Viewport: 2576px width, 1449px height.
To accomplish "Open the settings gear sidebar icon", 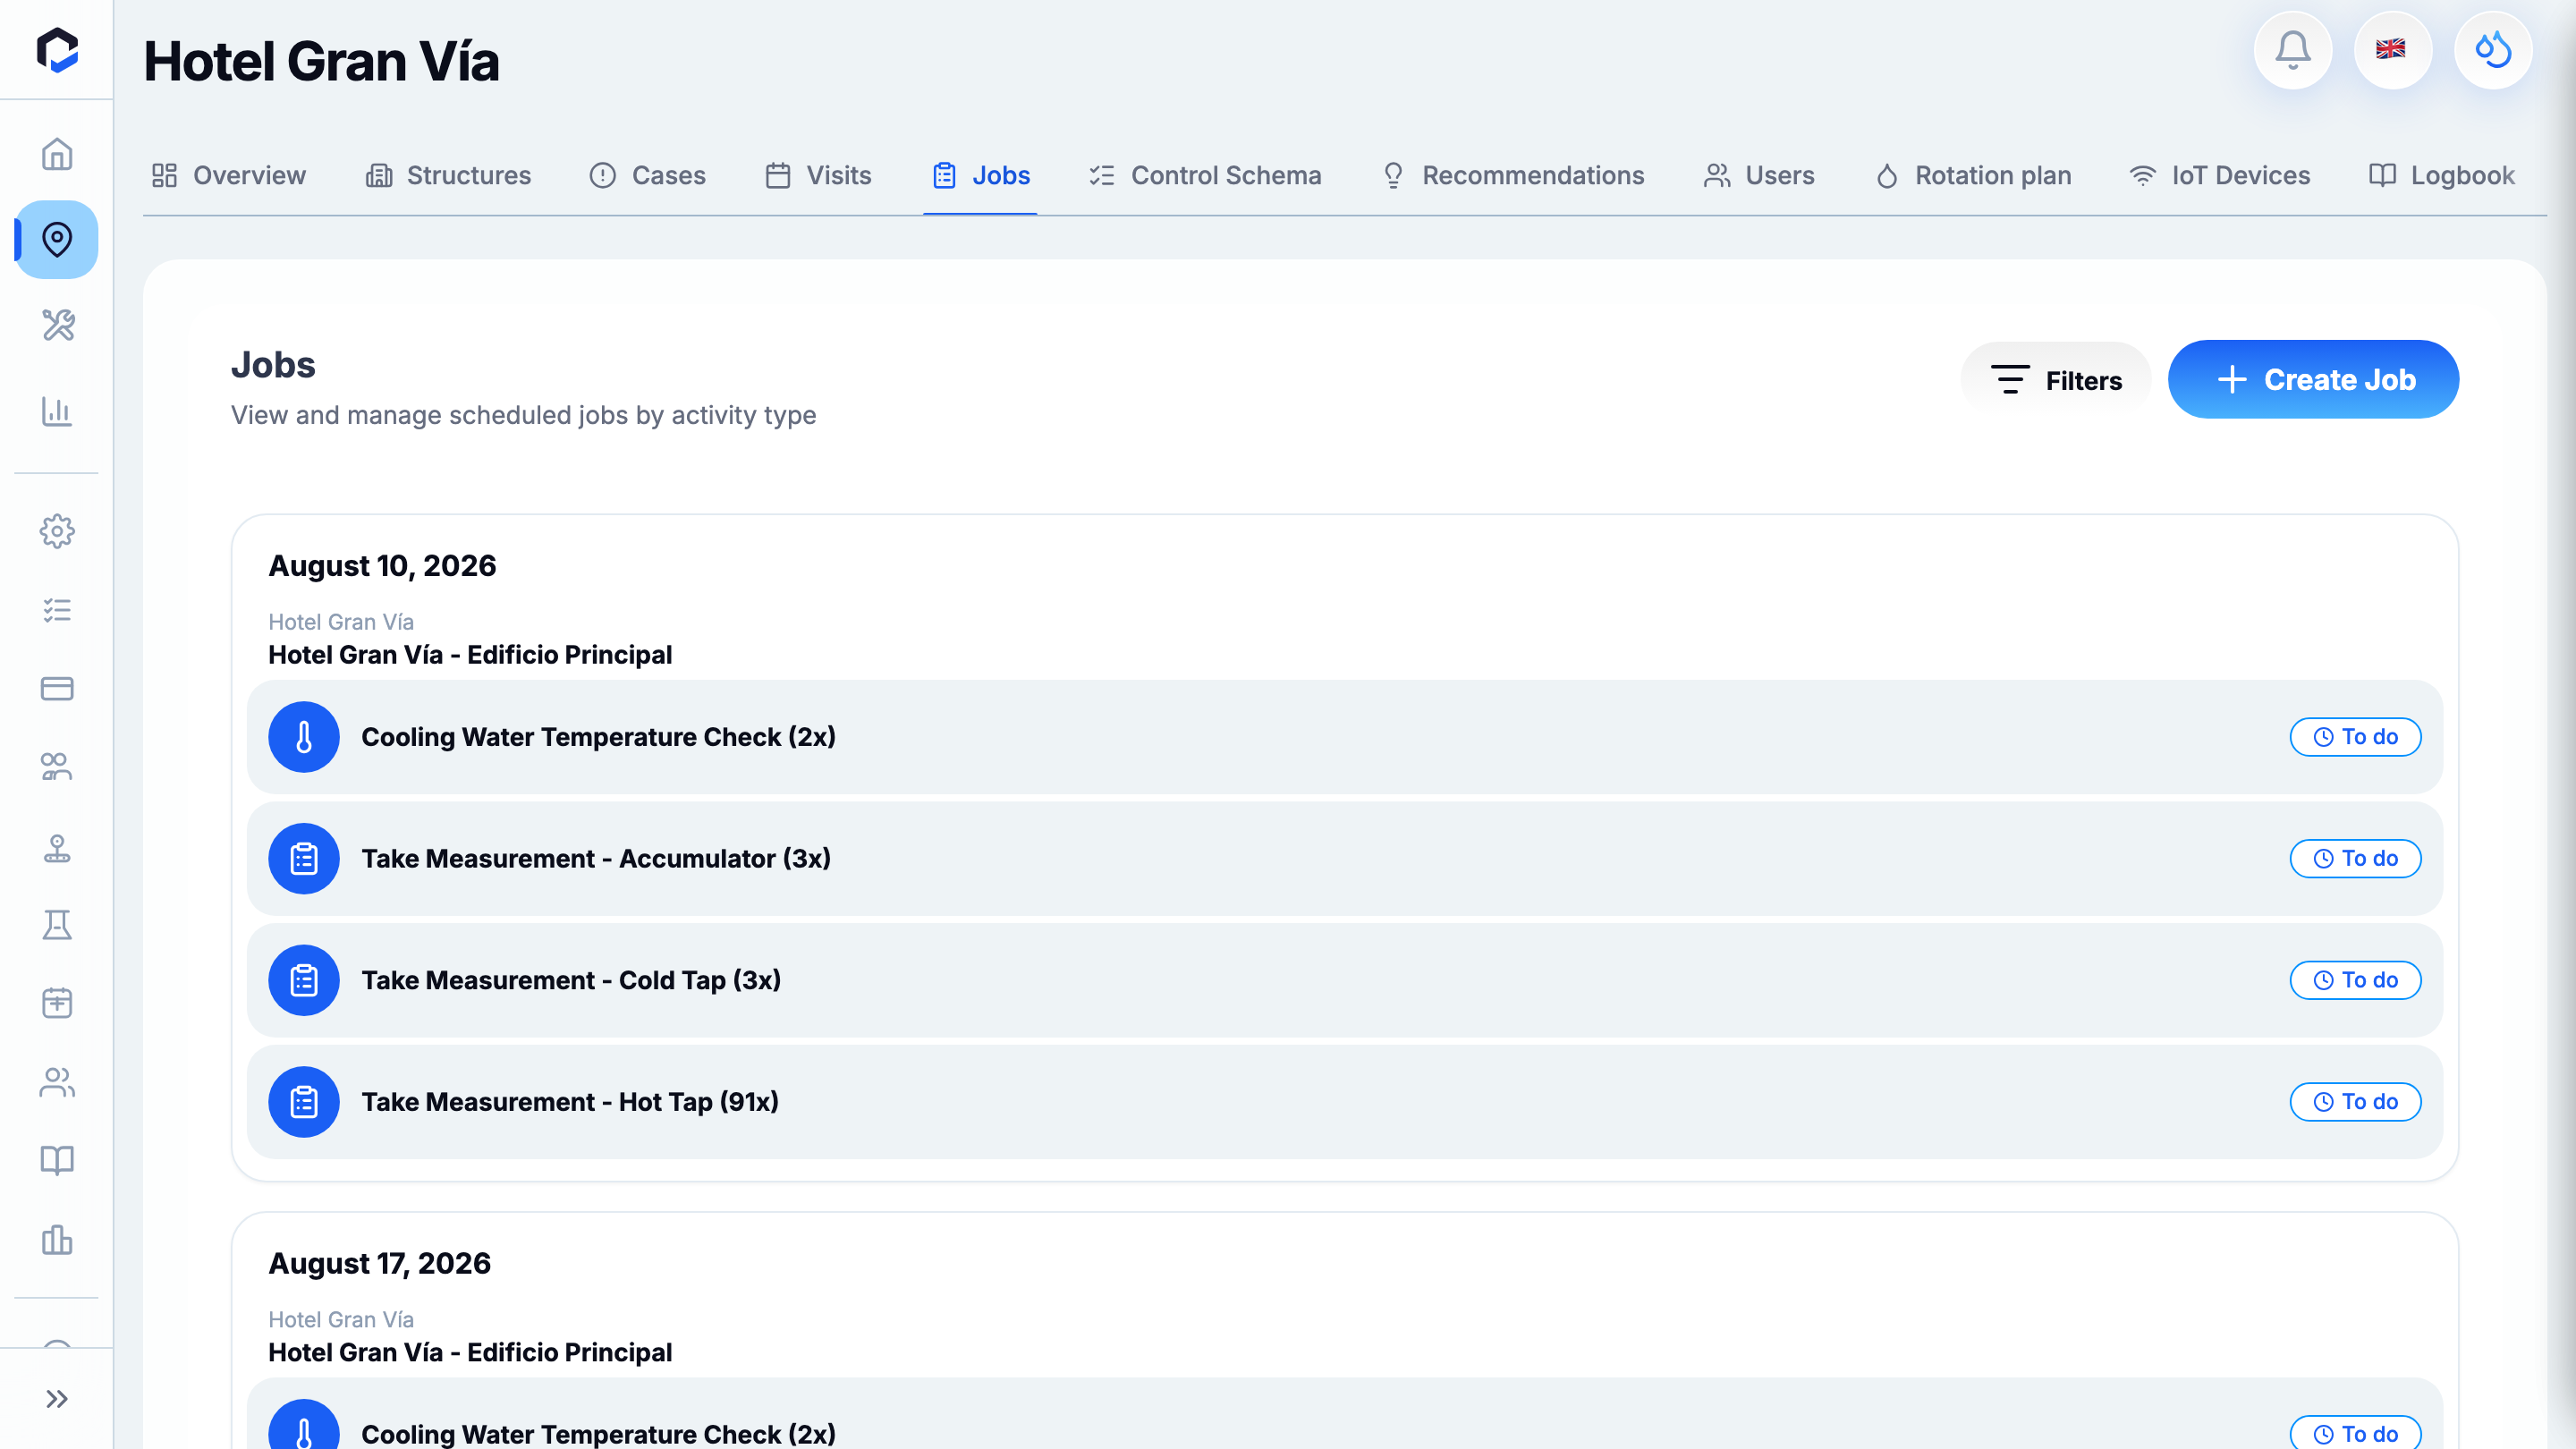I will tap(57, 531).
